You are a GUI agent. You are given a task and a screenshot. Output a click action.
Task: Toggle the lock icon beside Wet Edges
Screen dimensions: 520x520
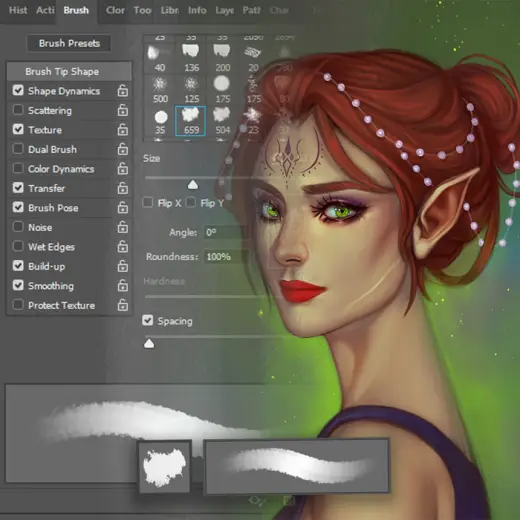point(123,246)
